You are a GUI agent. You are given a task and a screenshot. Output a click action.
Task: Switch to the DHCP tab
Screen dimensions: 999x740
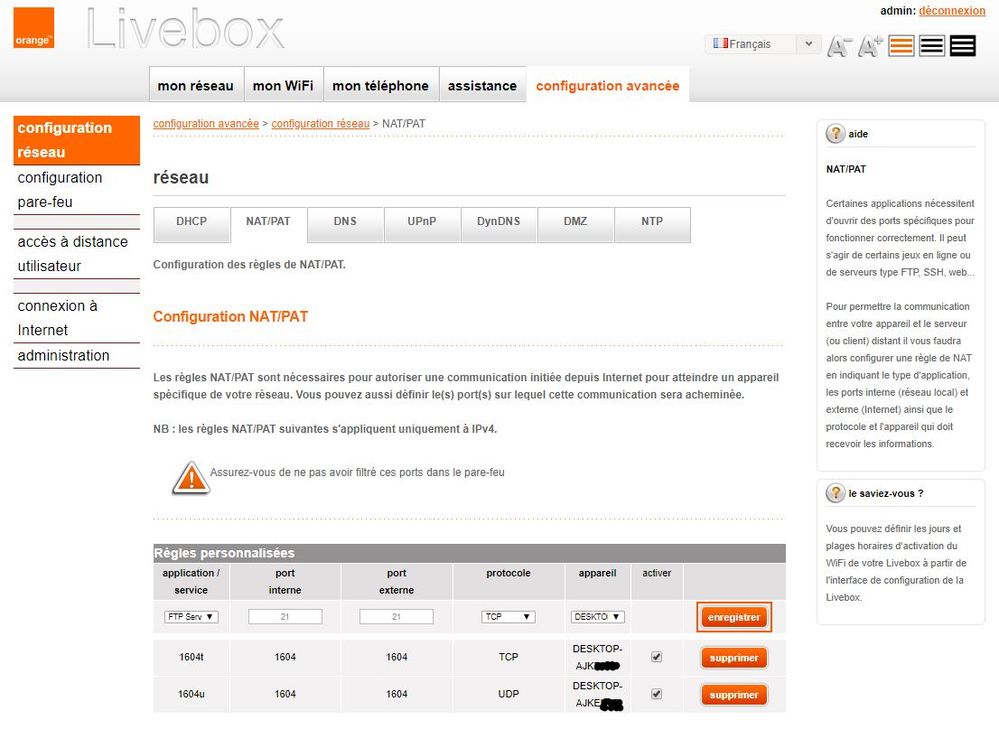(x=191, y=224)
